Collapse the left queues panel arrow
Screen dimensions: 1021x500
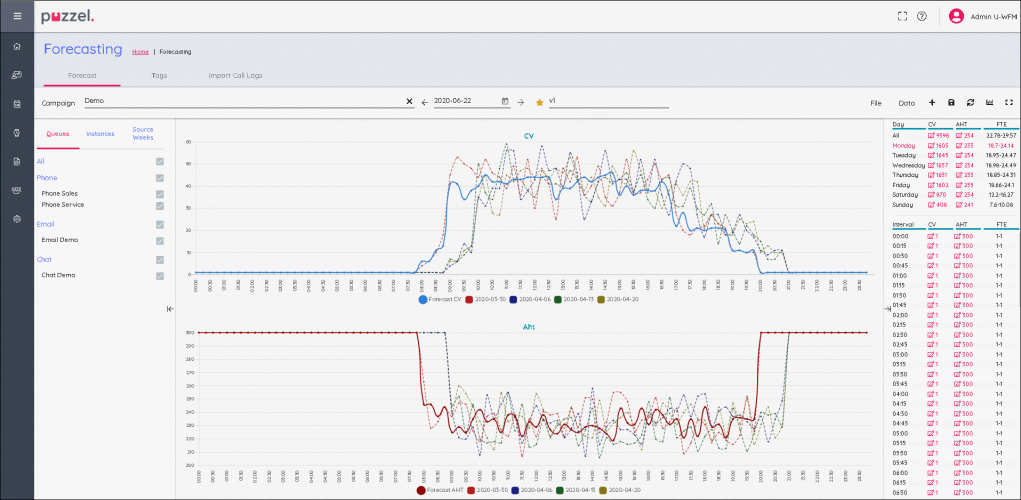point(169,309)
